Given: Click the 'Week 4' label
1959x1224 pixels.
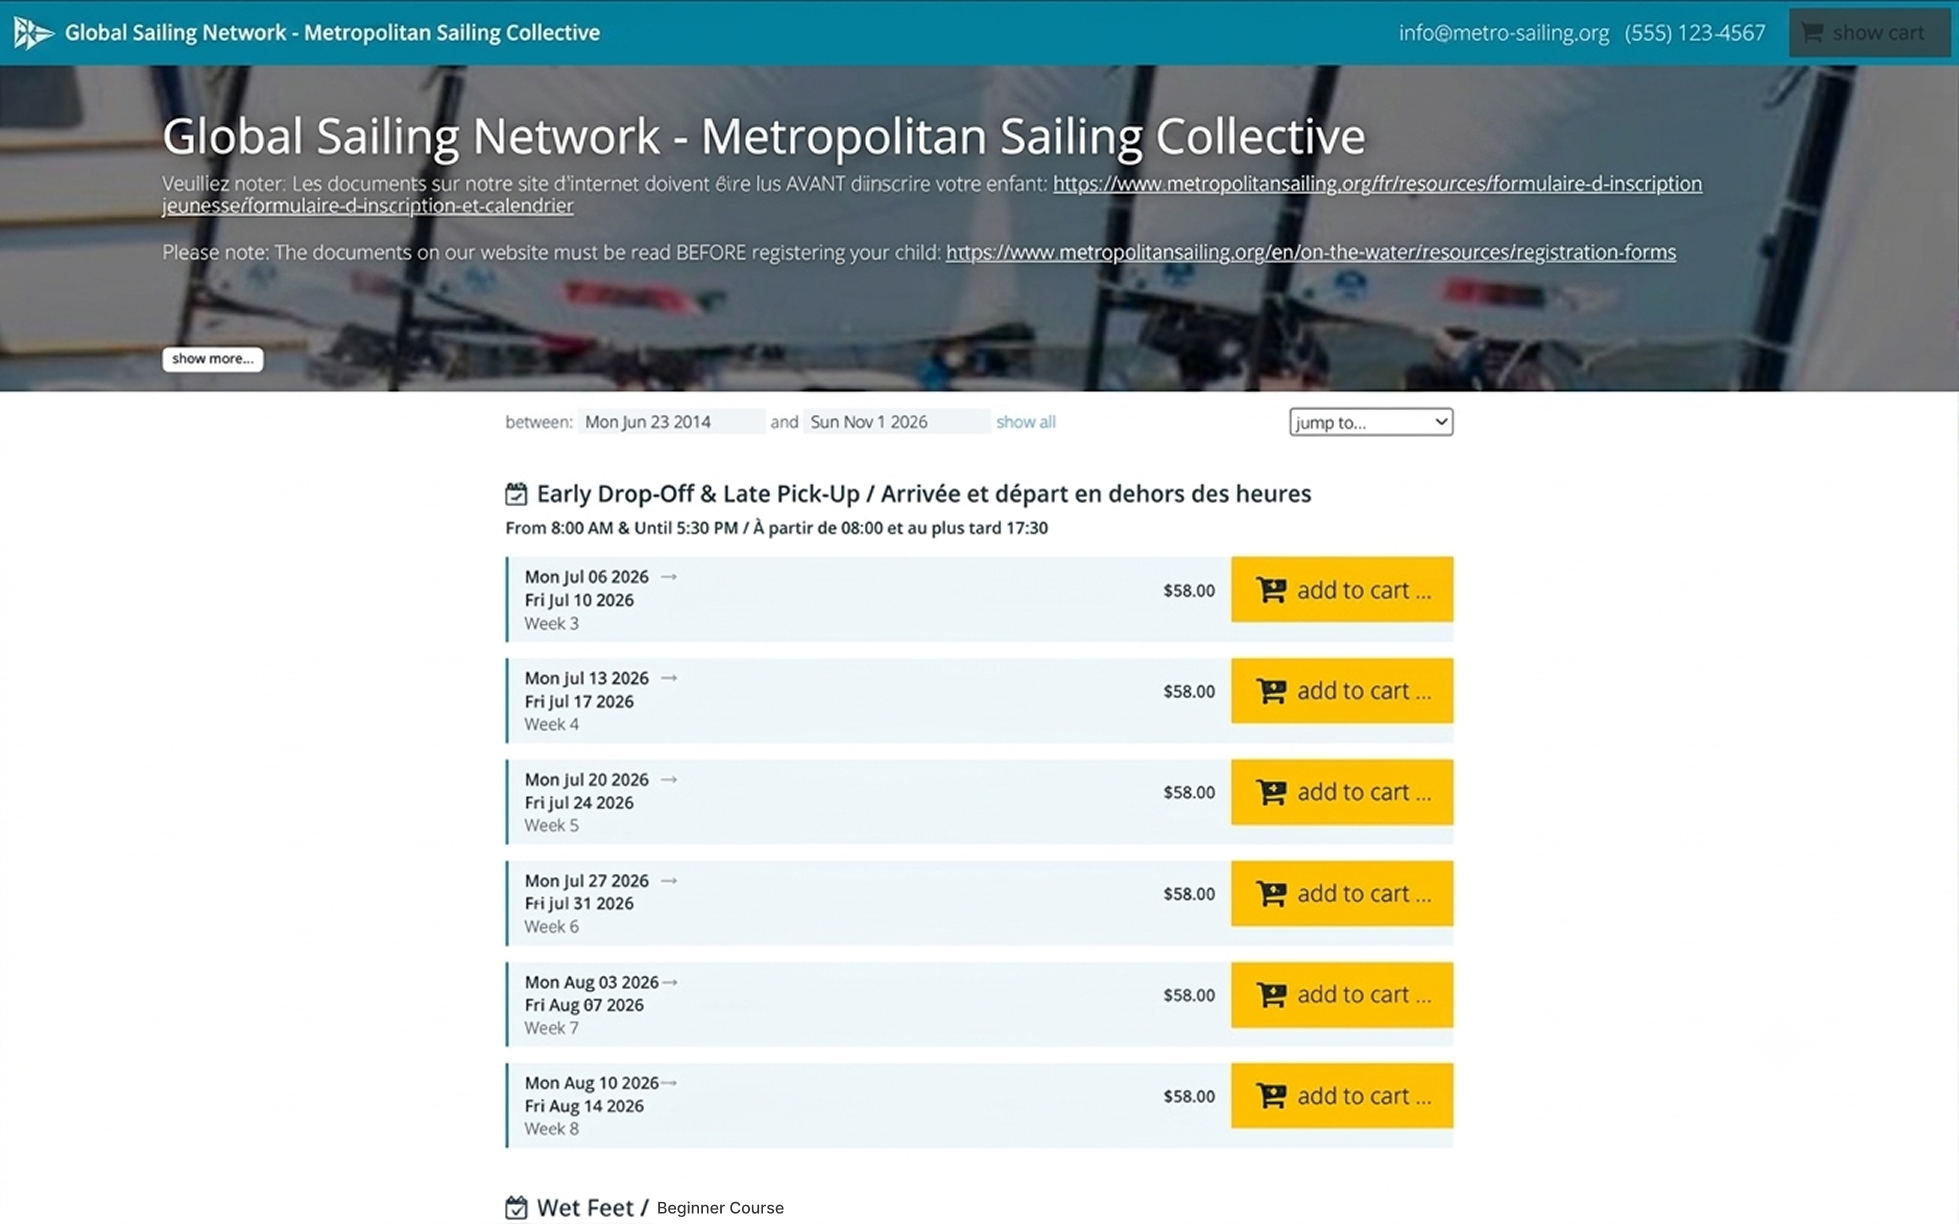Looking at the screenshot, I should [x=552, y=724].
